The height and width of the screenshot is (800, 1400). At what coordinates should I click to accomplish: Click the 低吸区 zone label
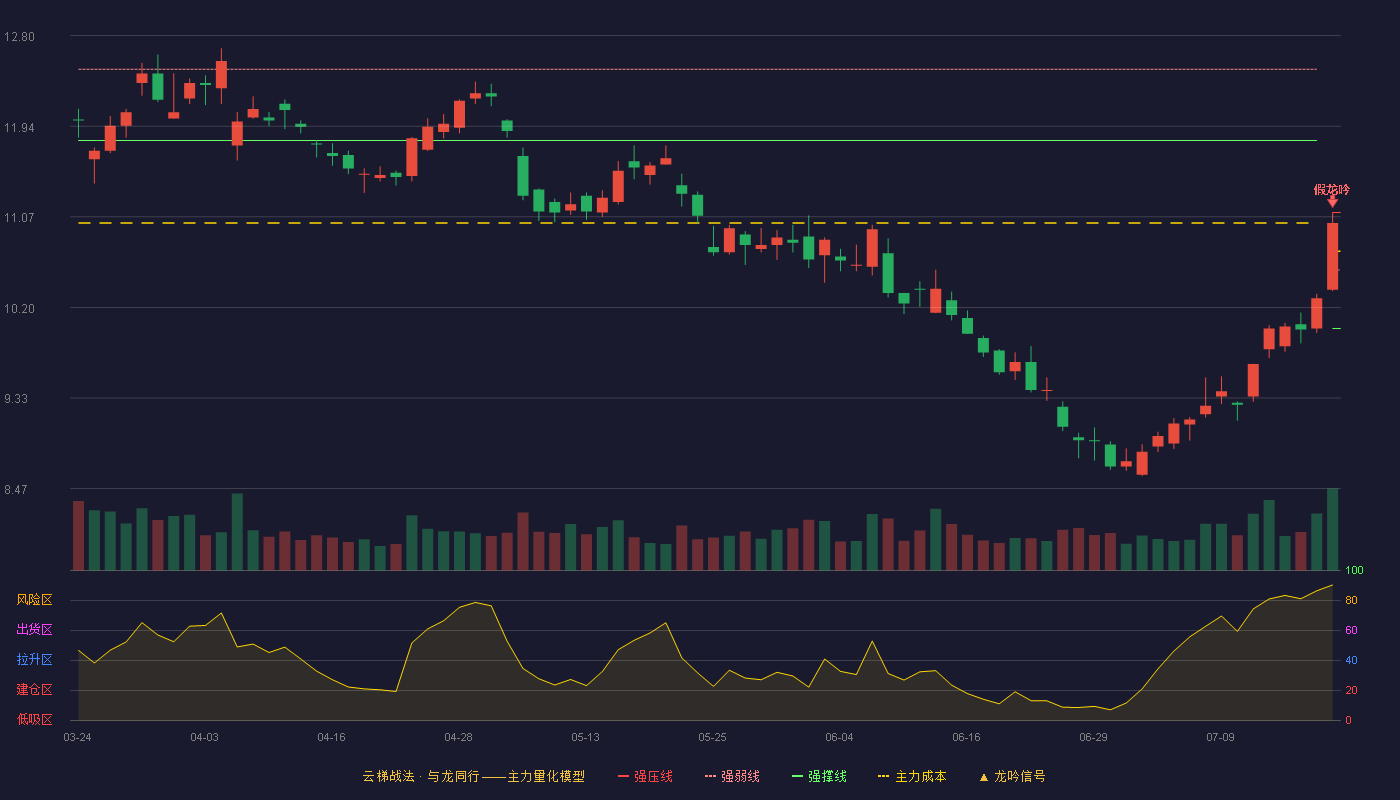[34, 719]
